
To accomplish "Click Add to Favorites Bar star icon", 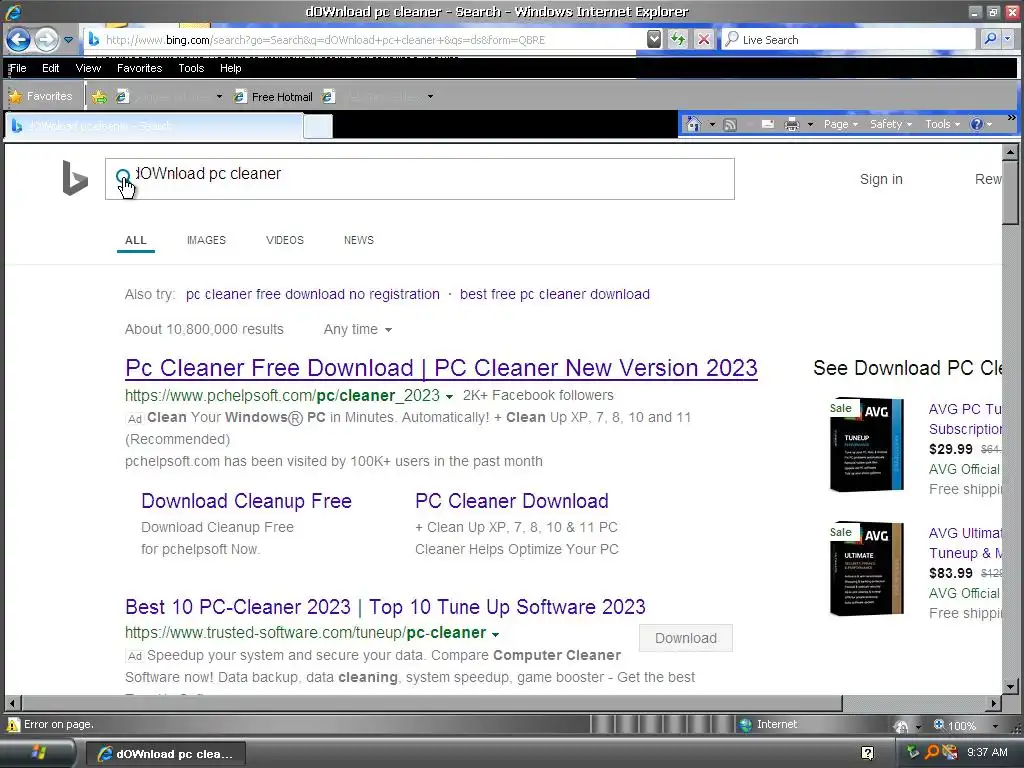I will click(99, 97).
